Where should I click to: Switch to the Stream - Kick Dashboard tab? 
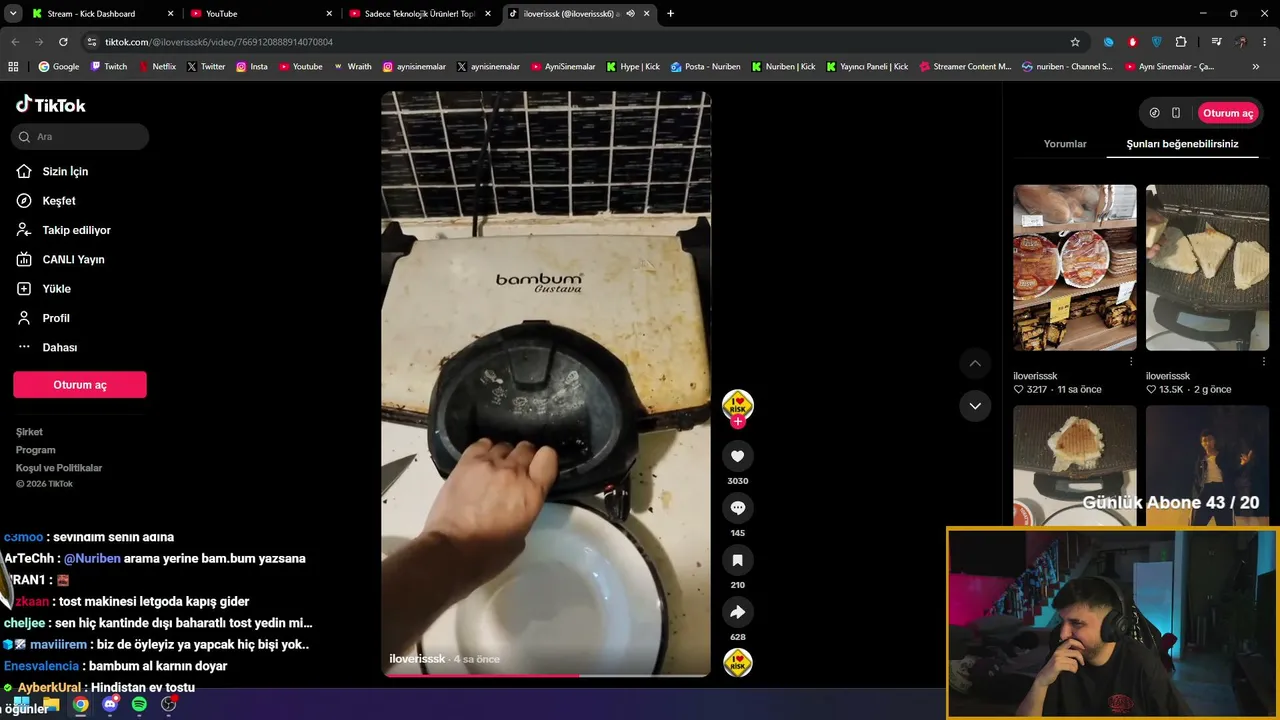[103, 14]
